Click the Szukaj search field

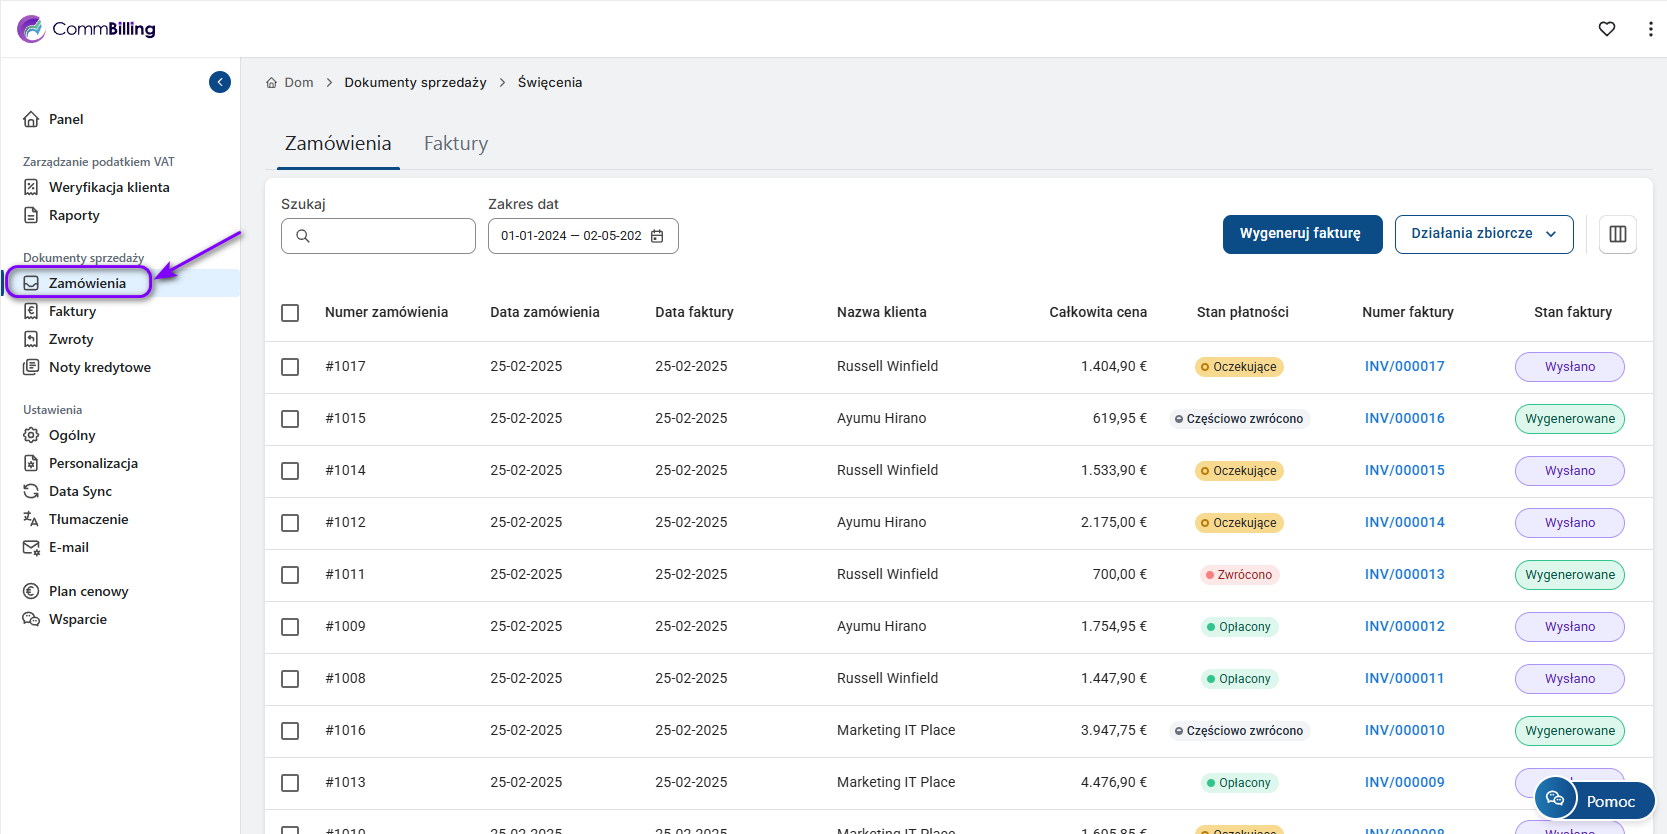click(390, 236)
